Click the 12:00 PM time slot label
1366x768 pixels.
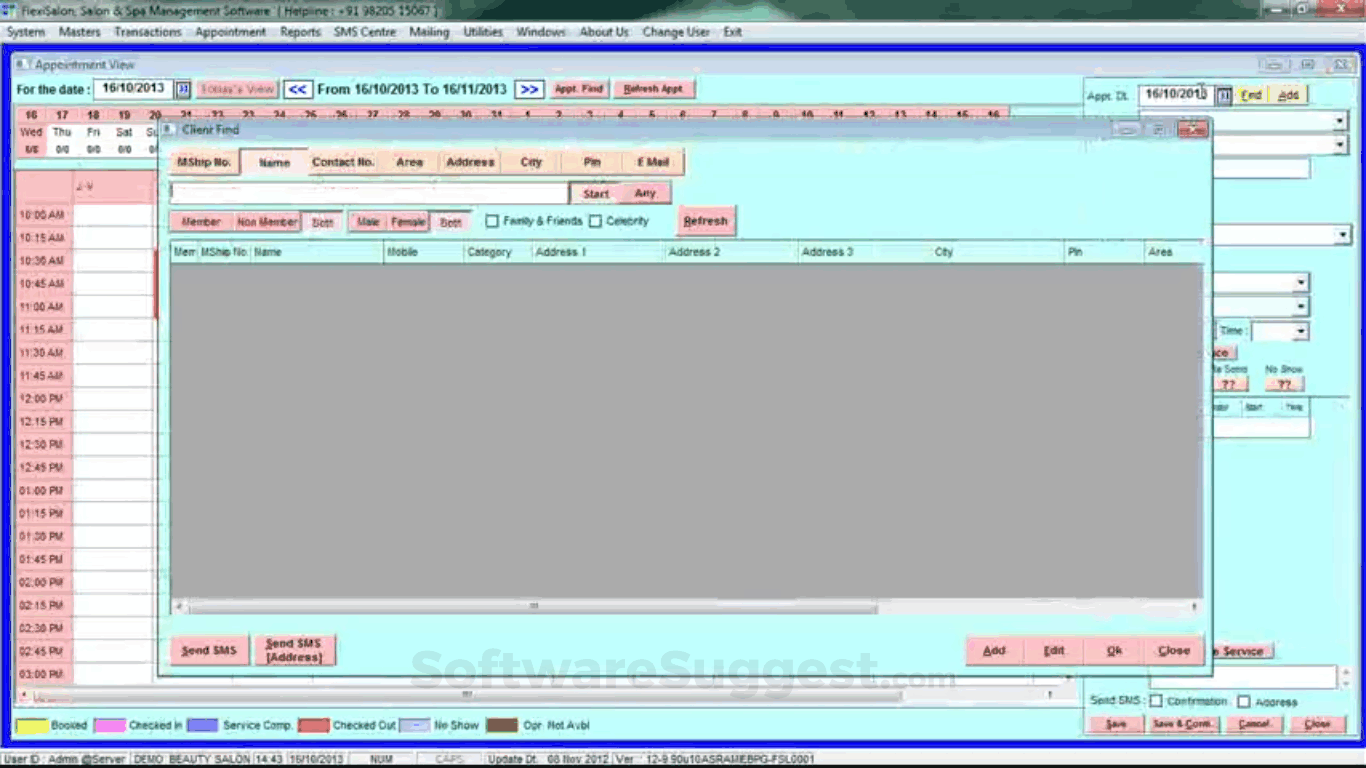click(x=42, y=399)
